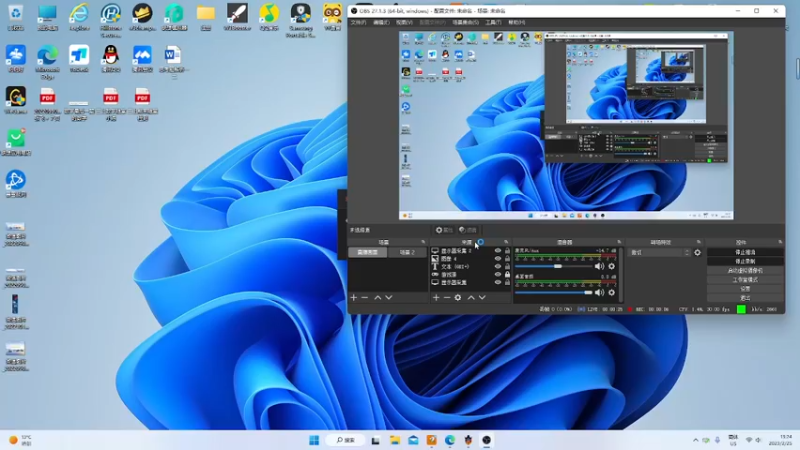Viewport: 800px width, 450px height.
Task: Open the 文件(F) menu
Action: pos(358,22)
